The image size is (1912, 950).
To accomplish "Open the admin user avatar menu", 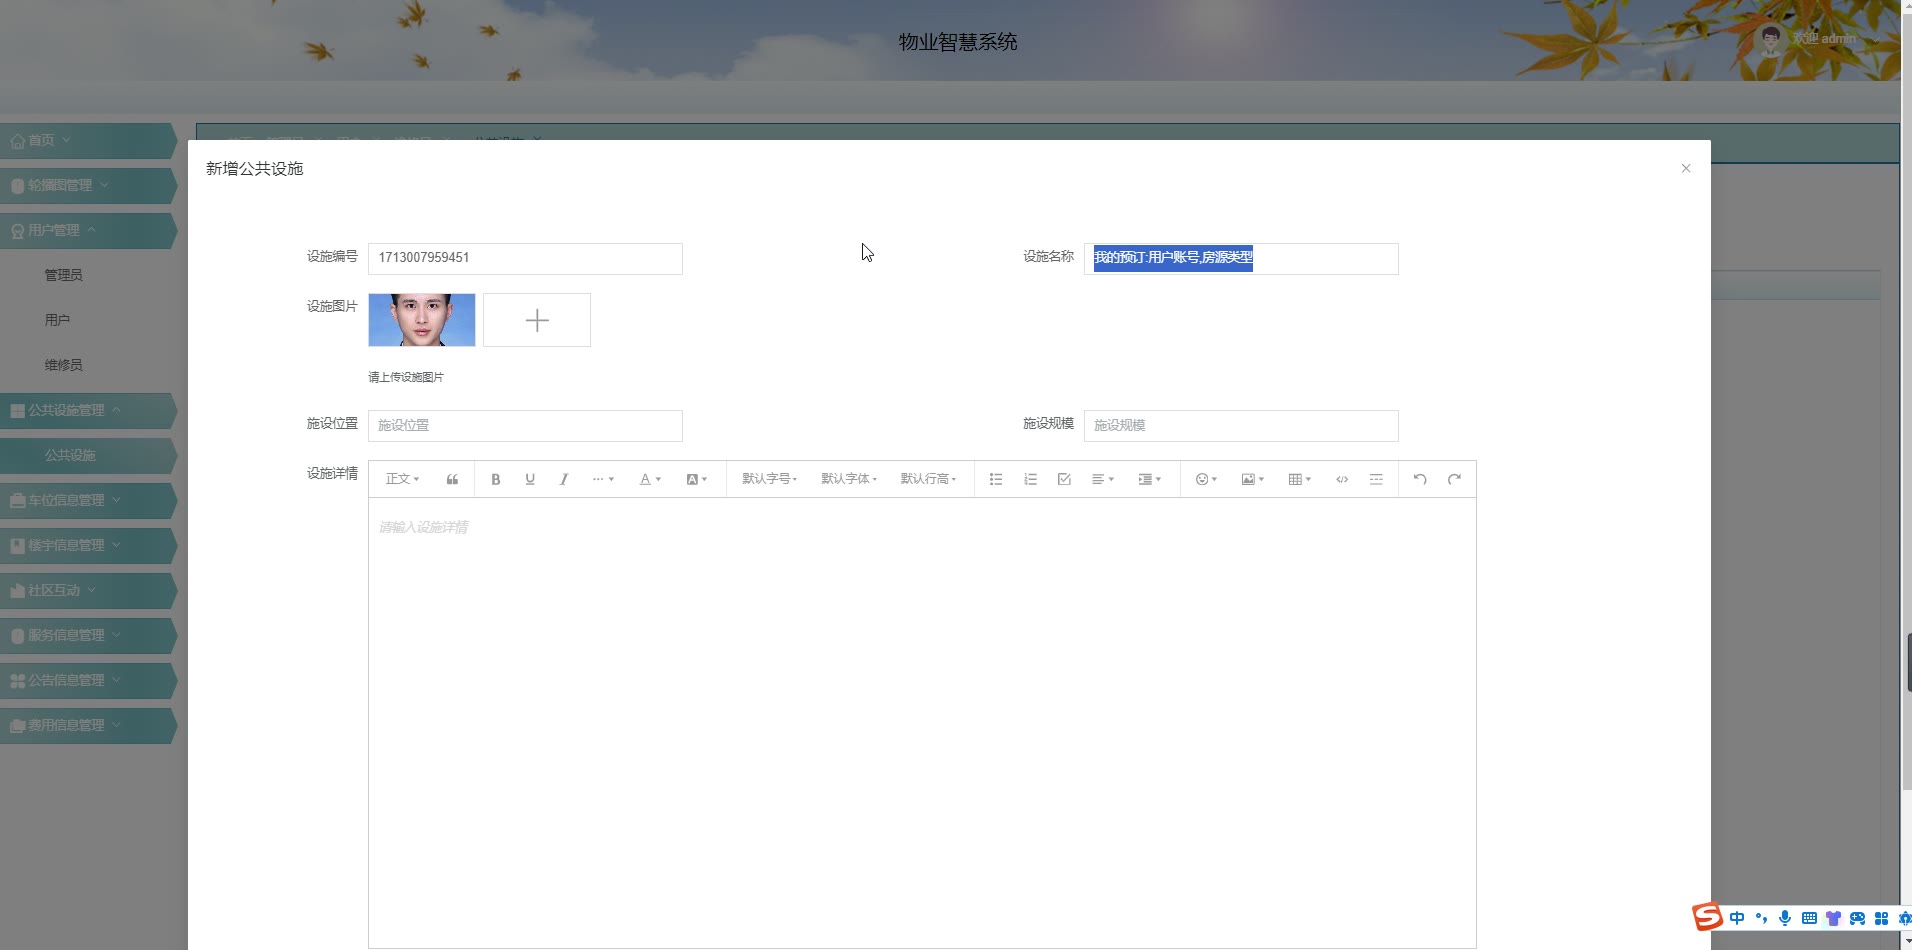I will pos(1771,40).
